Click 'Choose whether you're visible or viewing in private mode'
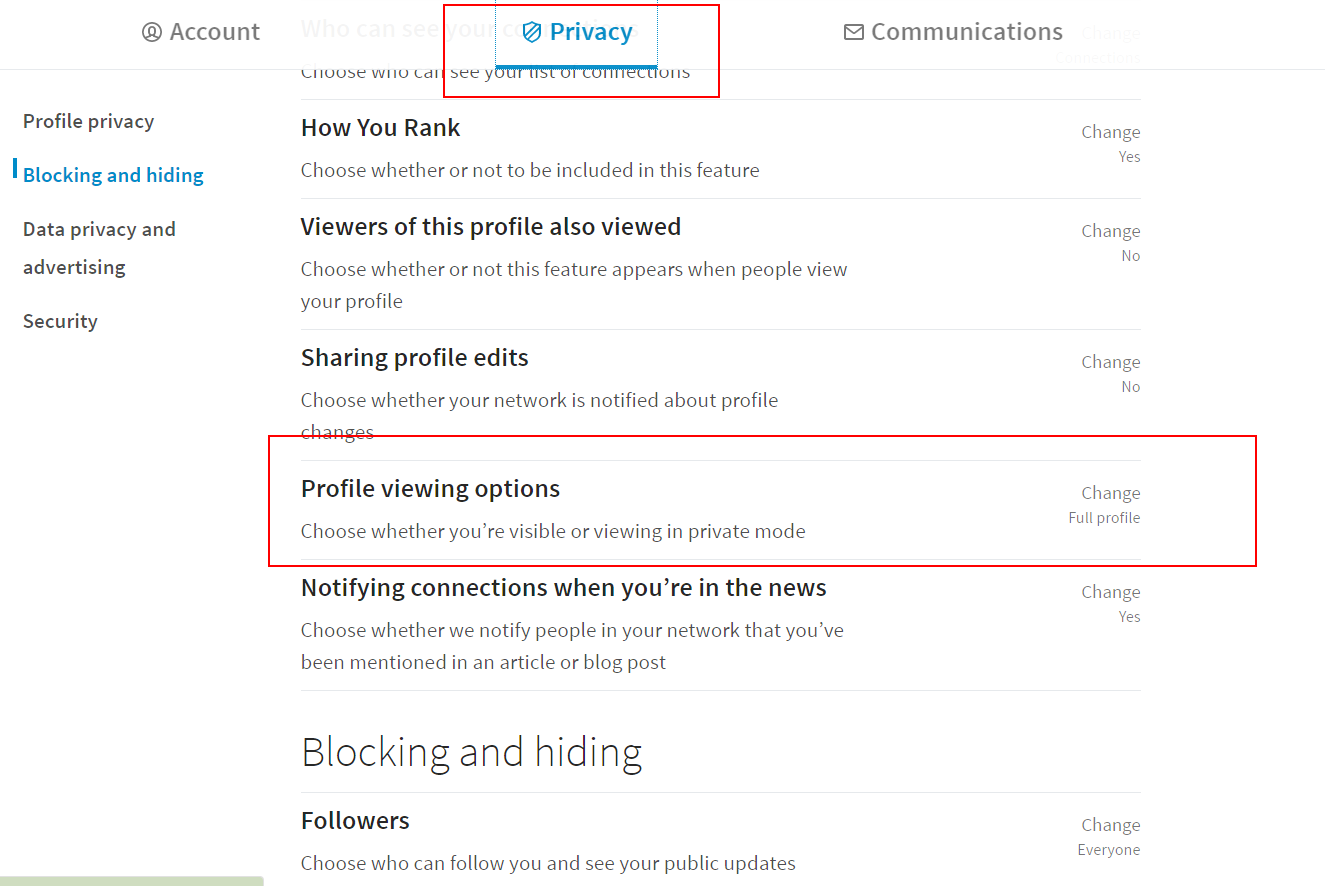Image resolution: width=1325 pixels, height=886 pixels. click(553, 531)
